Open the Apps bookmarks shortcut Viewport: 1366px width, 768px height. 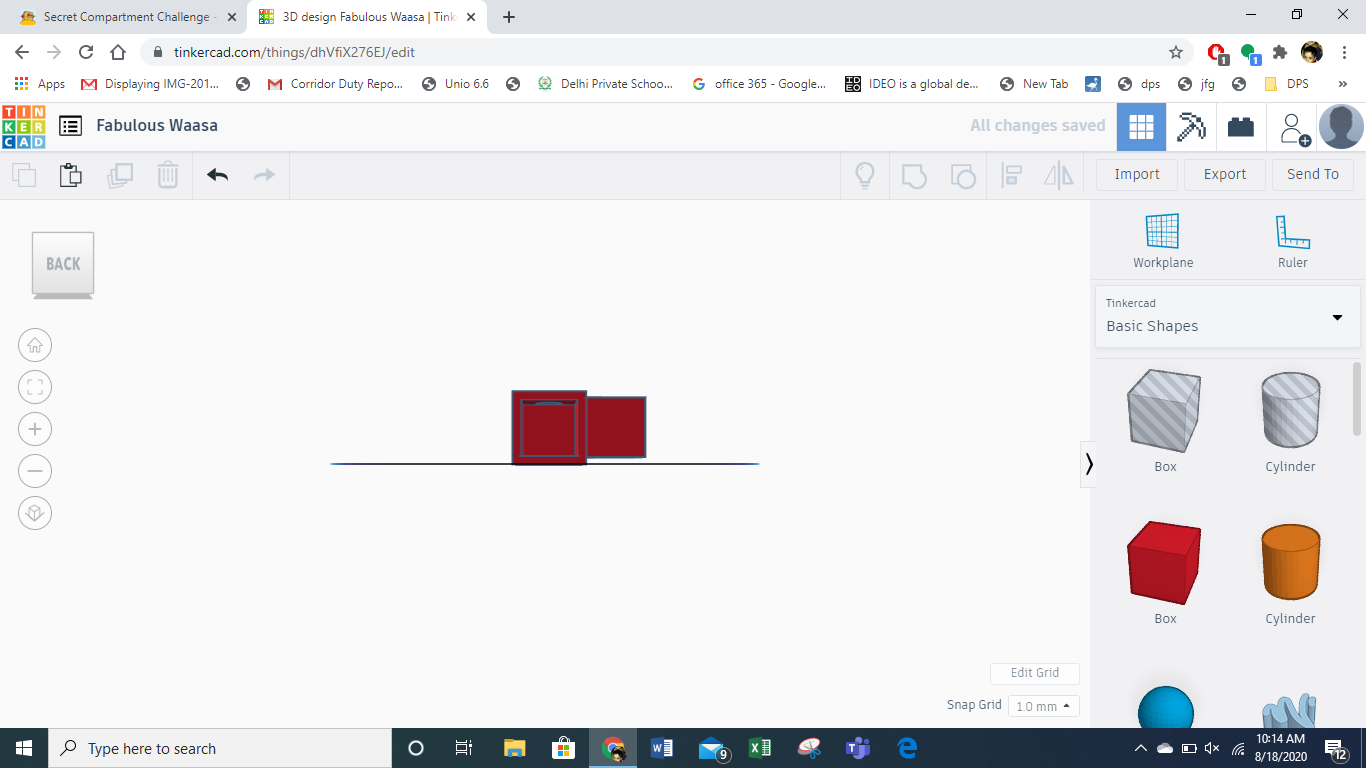40,84
